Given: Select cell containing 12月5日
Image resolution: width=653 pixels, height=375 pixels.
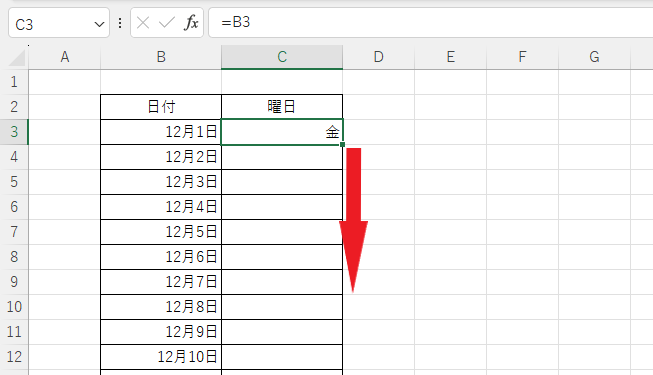Looking at the screenshot, I should [x=161, y=232].
